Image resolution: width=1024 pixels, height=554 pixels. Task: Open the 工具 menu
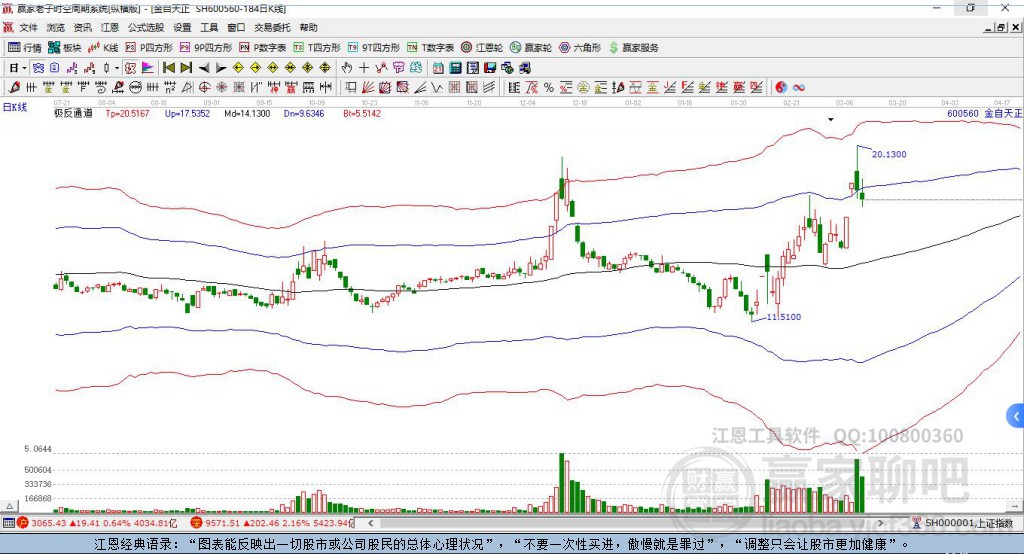point(209,27)
